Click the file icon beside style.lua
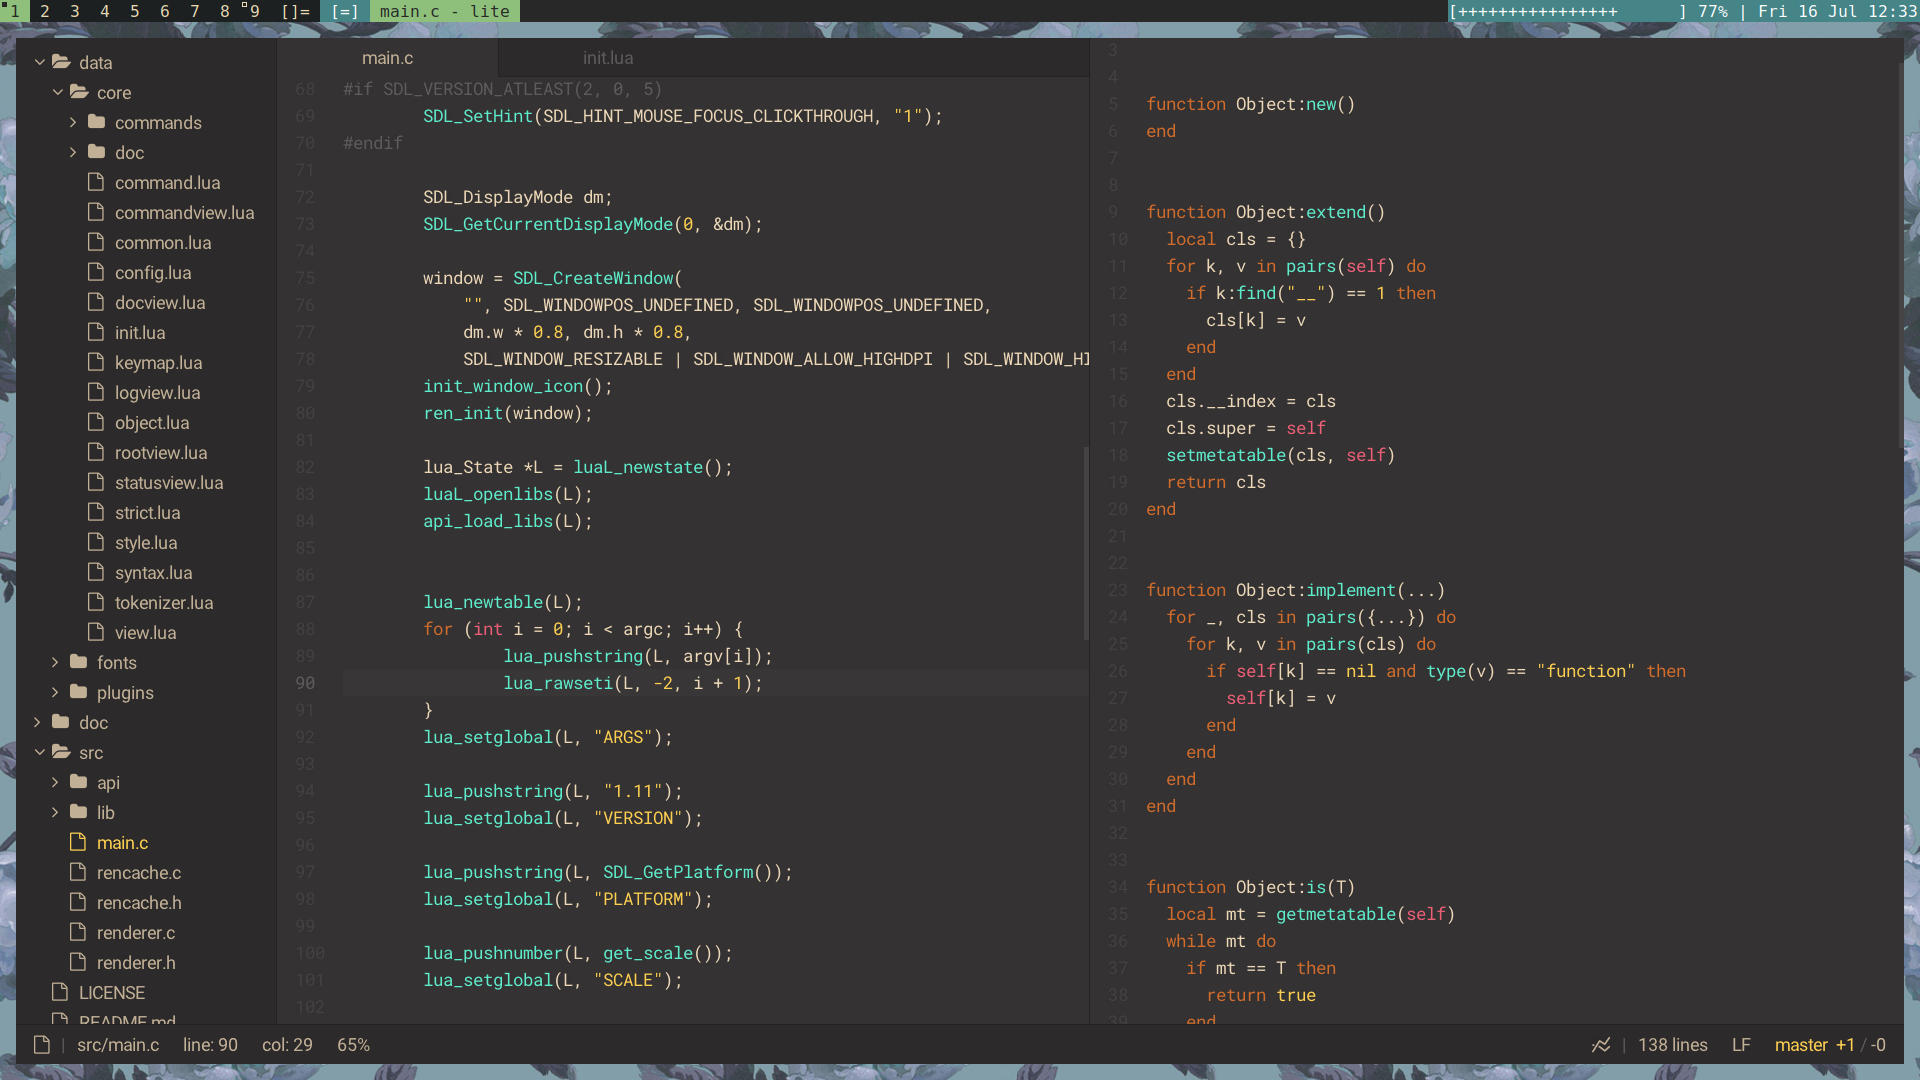This screenshot has height=1080, width=1920. pos(96,542)
